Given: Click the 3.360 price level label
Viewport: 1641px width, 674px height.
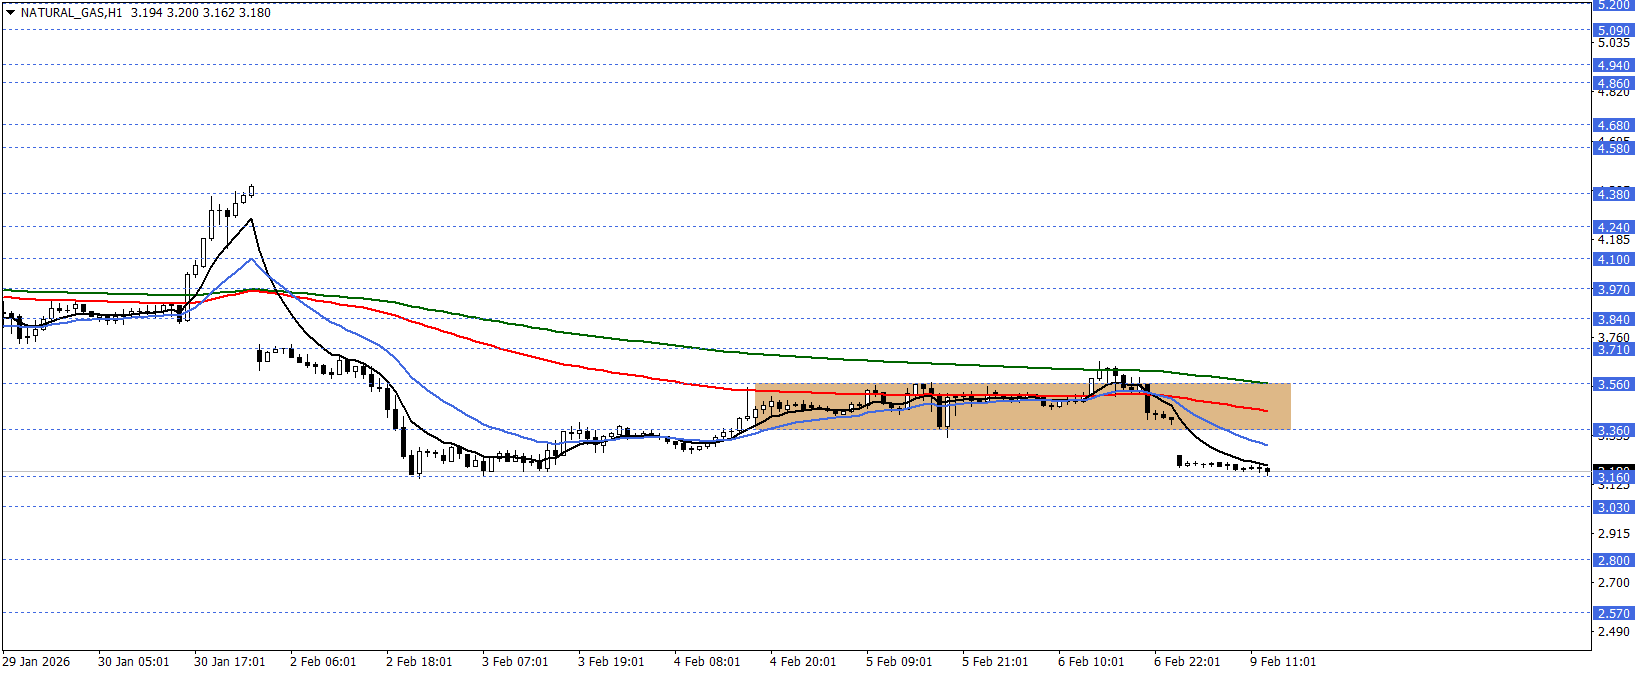Looking at the screenshot, I should pos(1612,430).
